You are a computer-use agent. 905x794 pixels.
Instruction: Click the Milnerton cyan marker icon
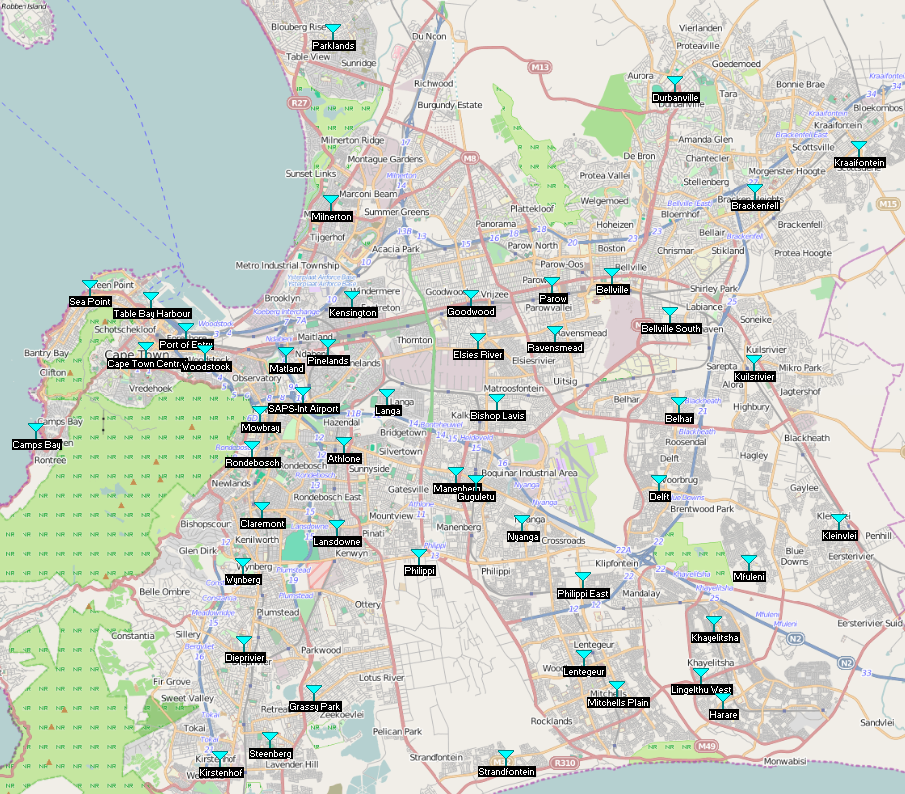331,202
